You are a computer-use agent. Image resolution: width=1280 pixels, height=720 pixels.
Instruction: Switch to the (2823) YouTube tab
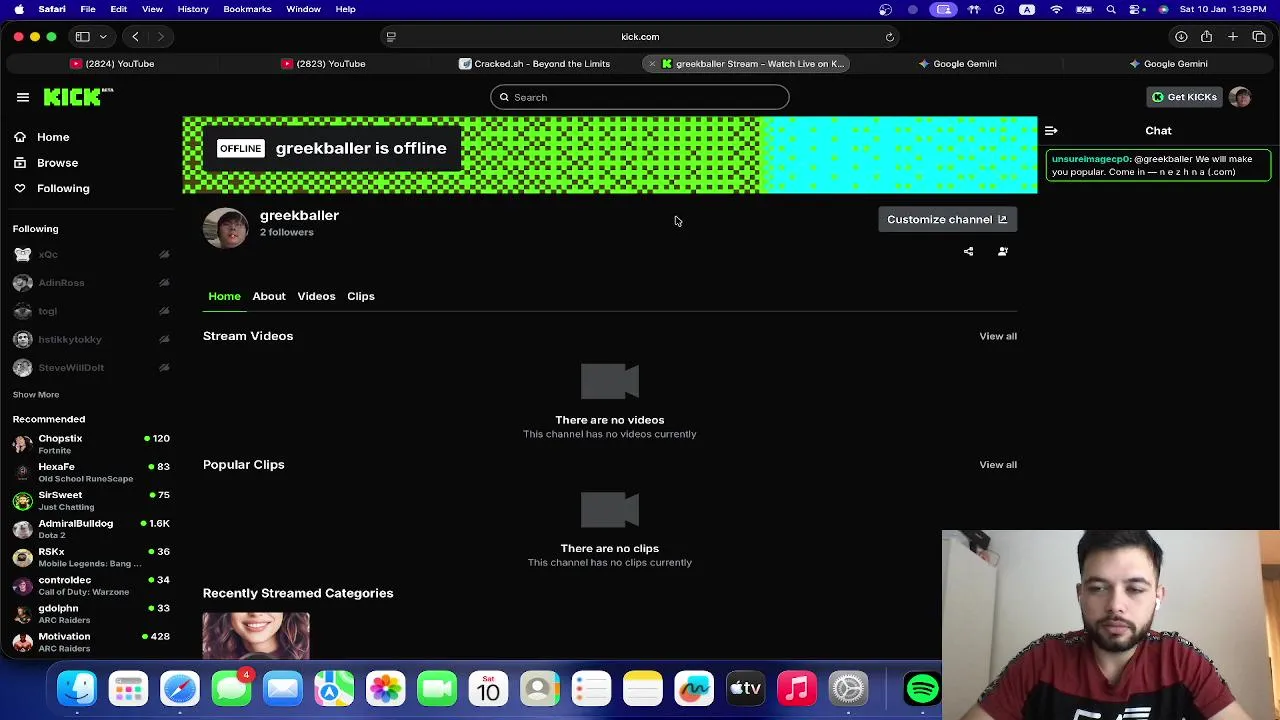point(324,64)
